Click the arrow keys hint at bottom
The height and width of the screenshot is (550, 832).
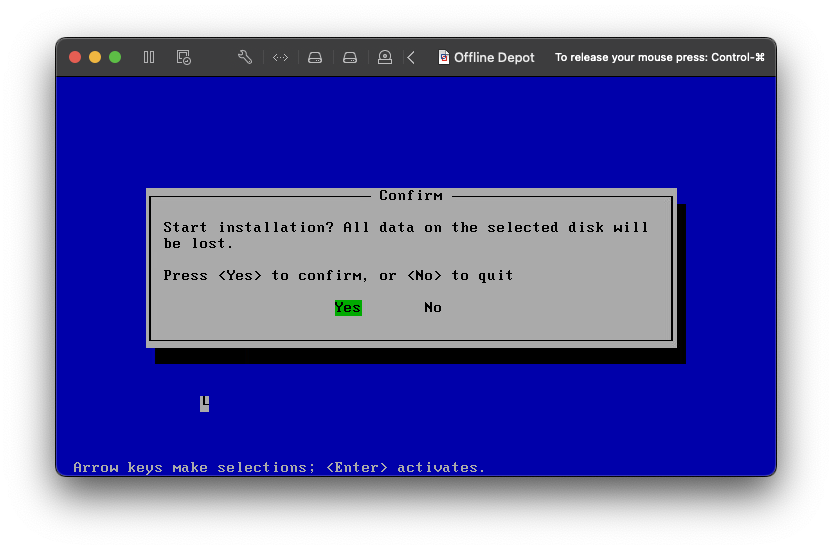pos(279,467)
